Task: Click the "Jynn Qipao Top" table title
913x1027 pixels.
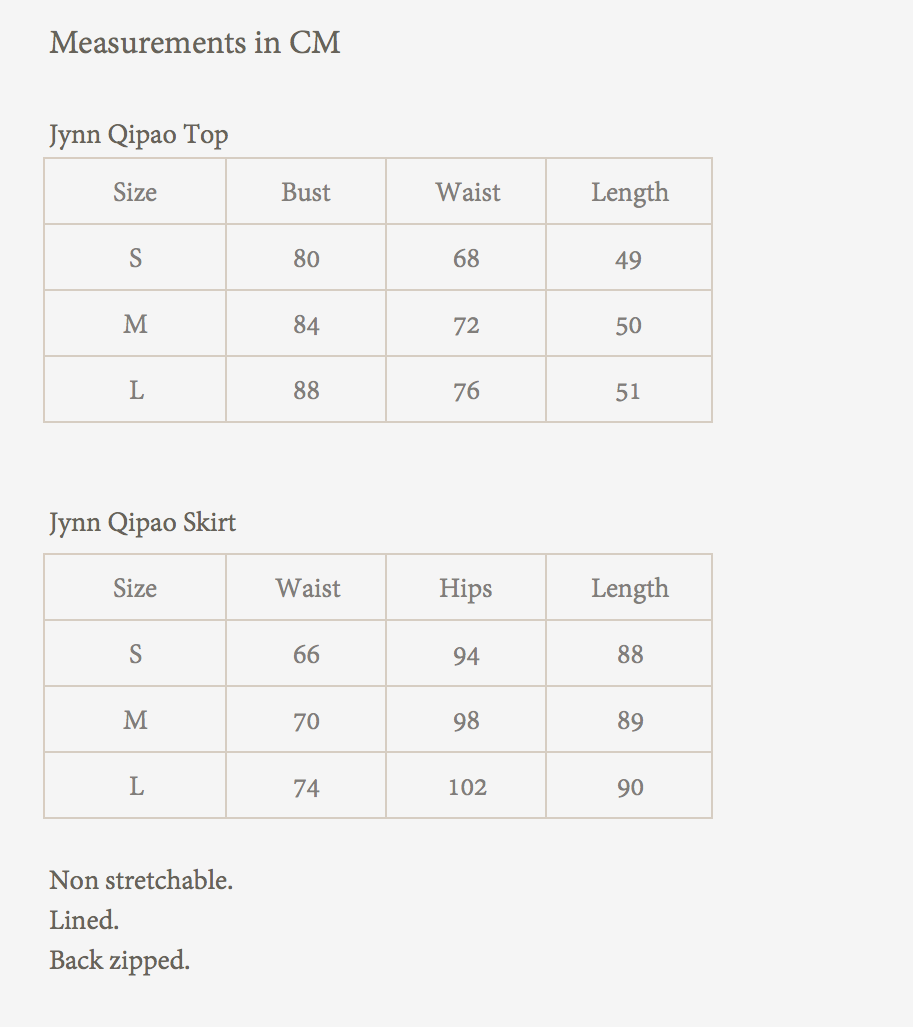Action: pos(139,134)
